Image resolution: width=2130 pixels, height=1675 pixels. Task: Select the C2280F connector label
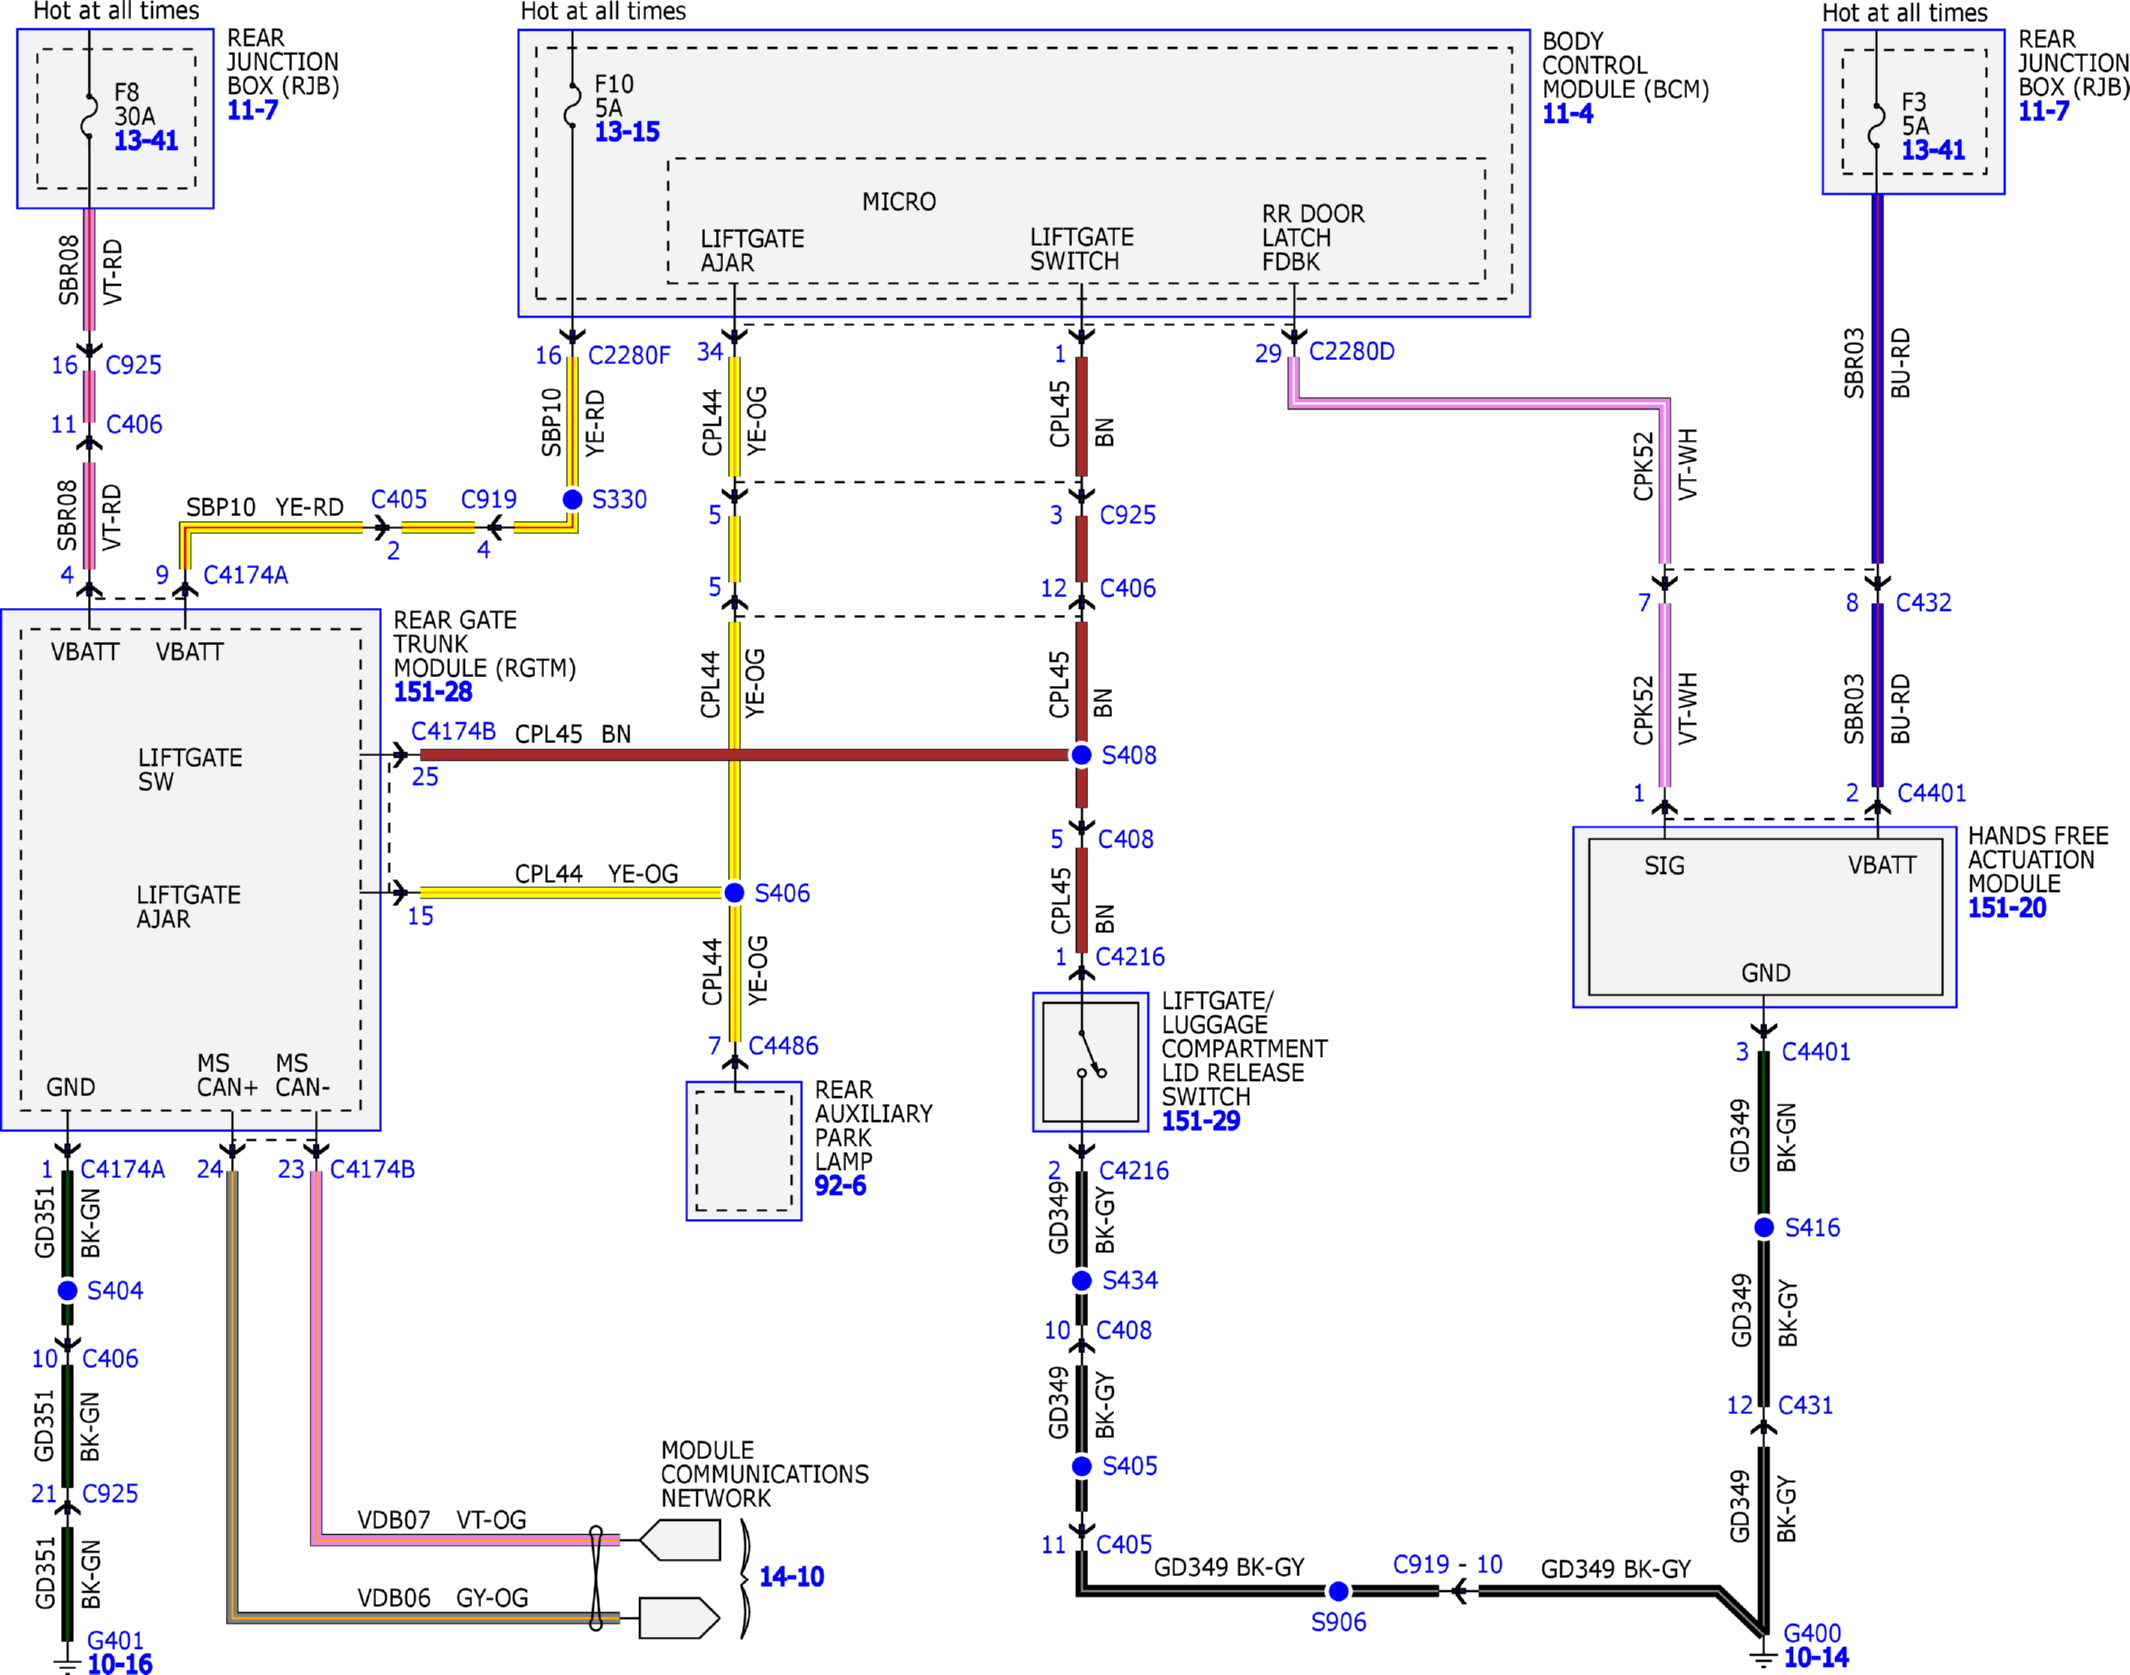point(629,356)
